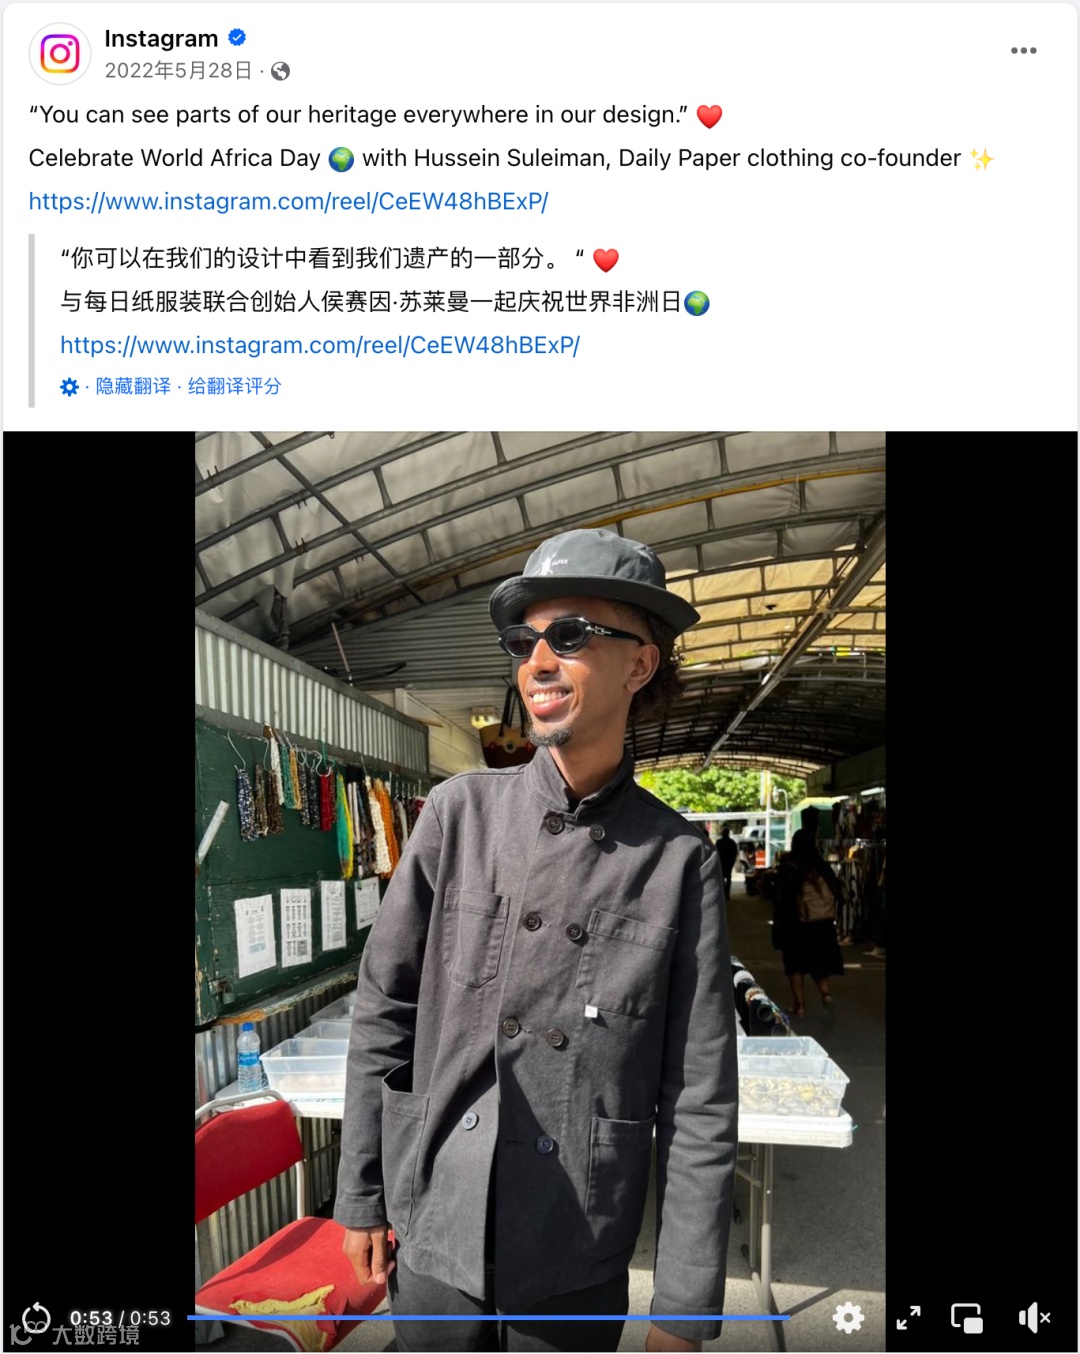Screen dimensions: 1080x1354
Task: Replay the video with the replay icon
Action: (36, 1318)
